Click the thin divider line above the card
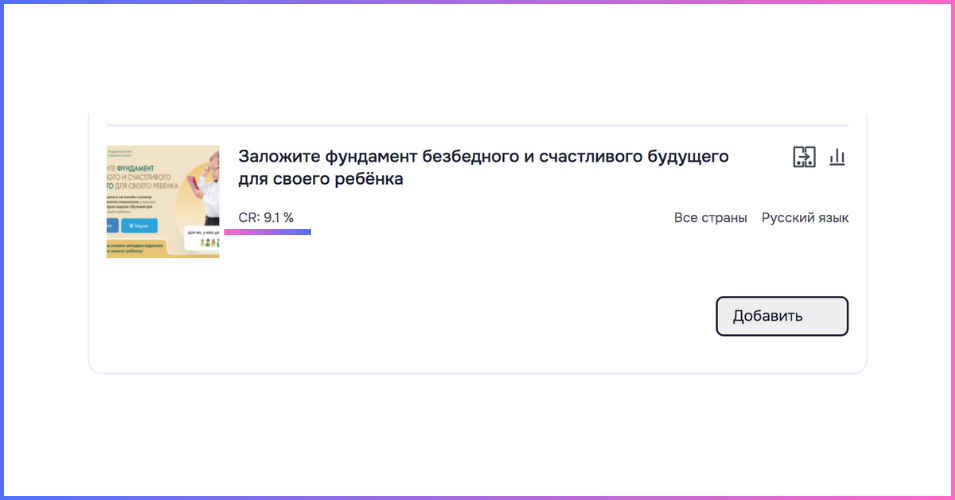The width and height of the screenshot is (955, 500). pos(478,125)
